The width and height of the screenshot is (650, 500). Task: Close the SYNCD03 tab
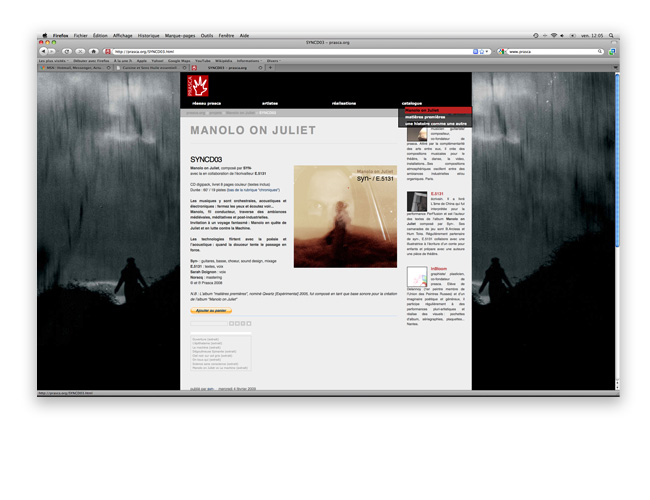click(x=260, y=68)
